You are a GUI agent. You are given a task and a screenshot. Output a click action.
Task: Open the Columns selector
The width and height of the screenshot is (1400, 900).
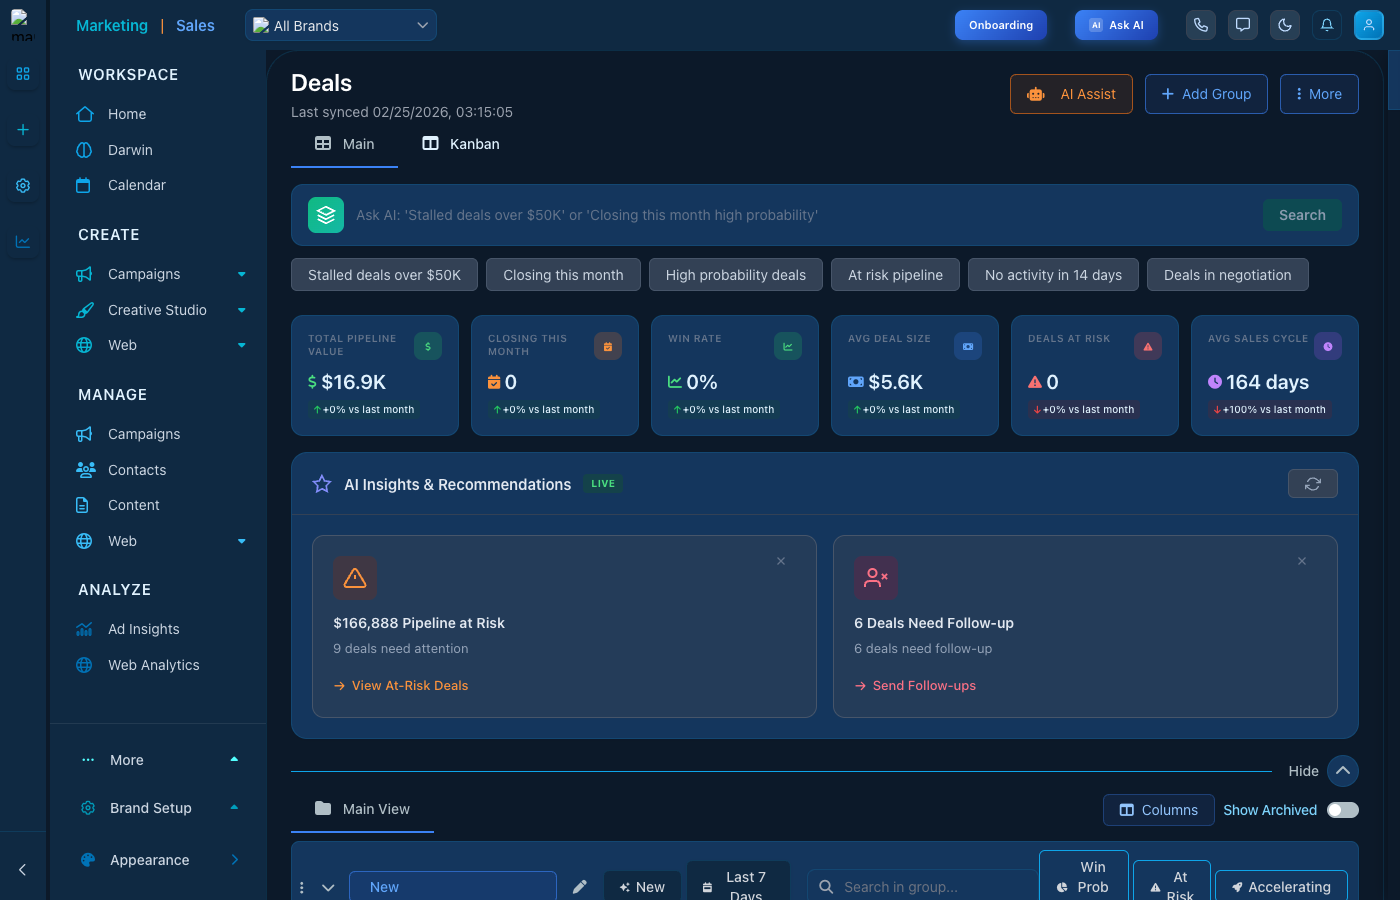[1159, 810]
